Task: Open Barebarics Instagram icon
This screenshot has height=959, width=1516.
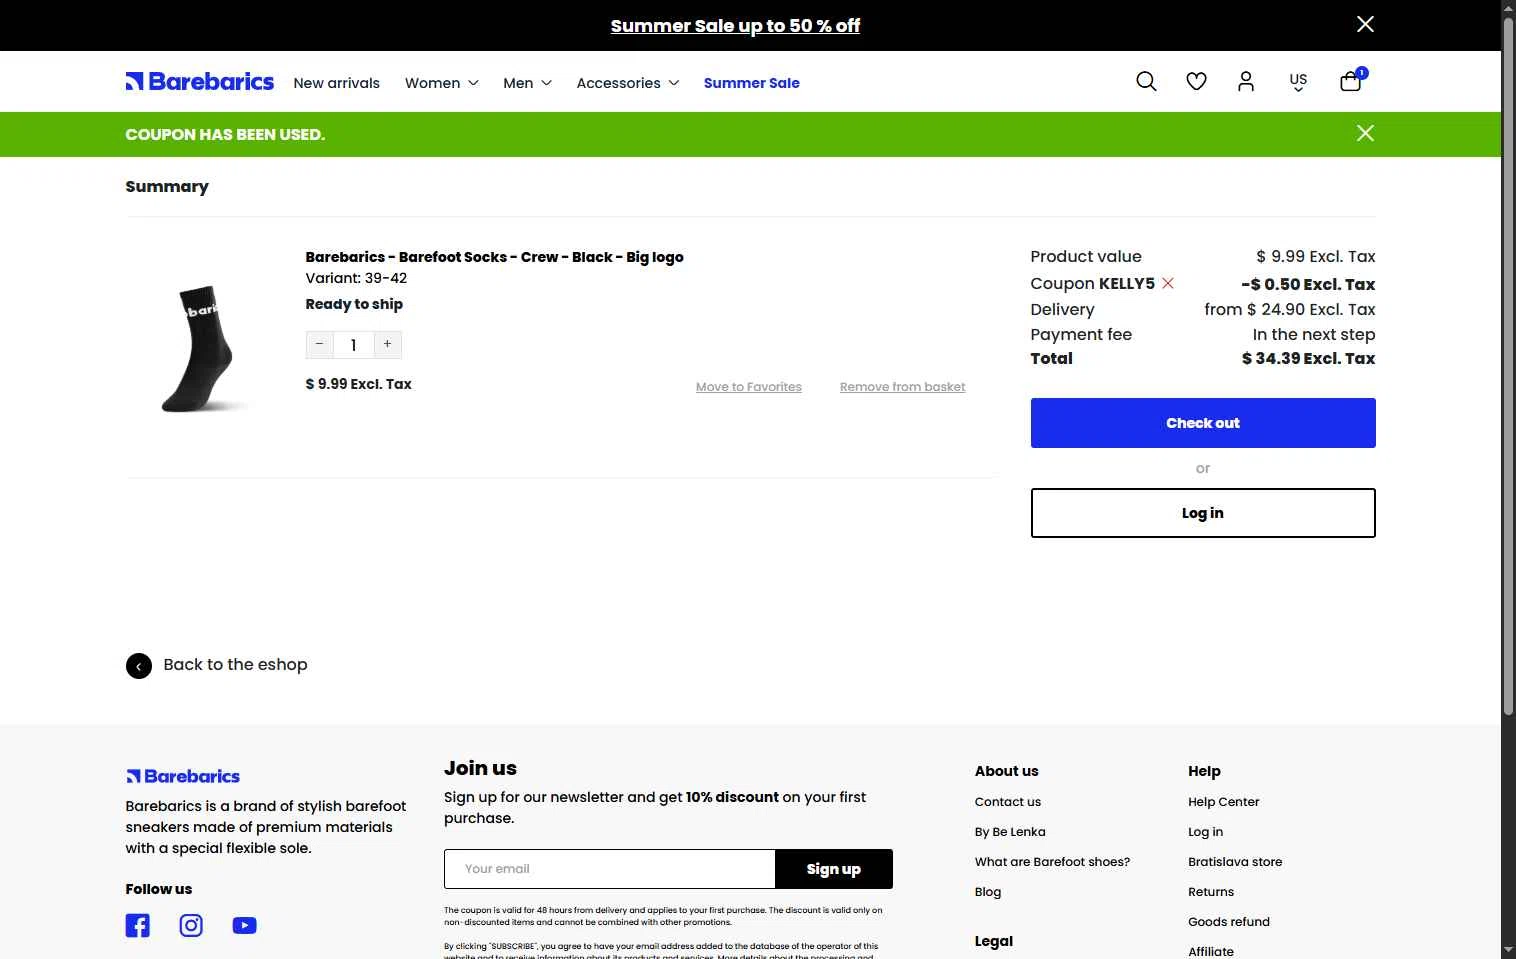Action: [x=191, y=926]
